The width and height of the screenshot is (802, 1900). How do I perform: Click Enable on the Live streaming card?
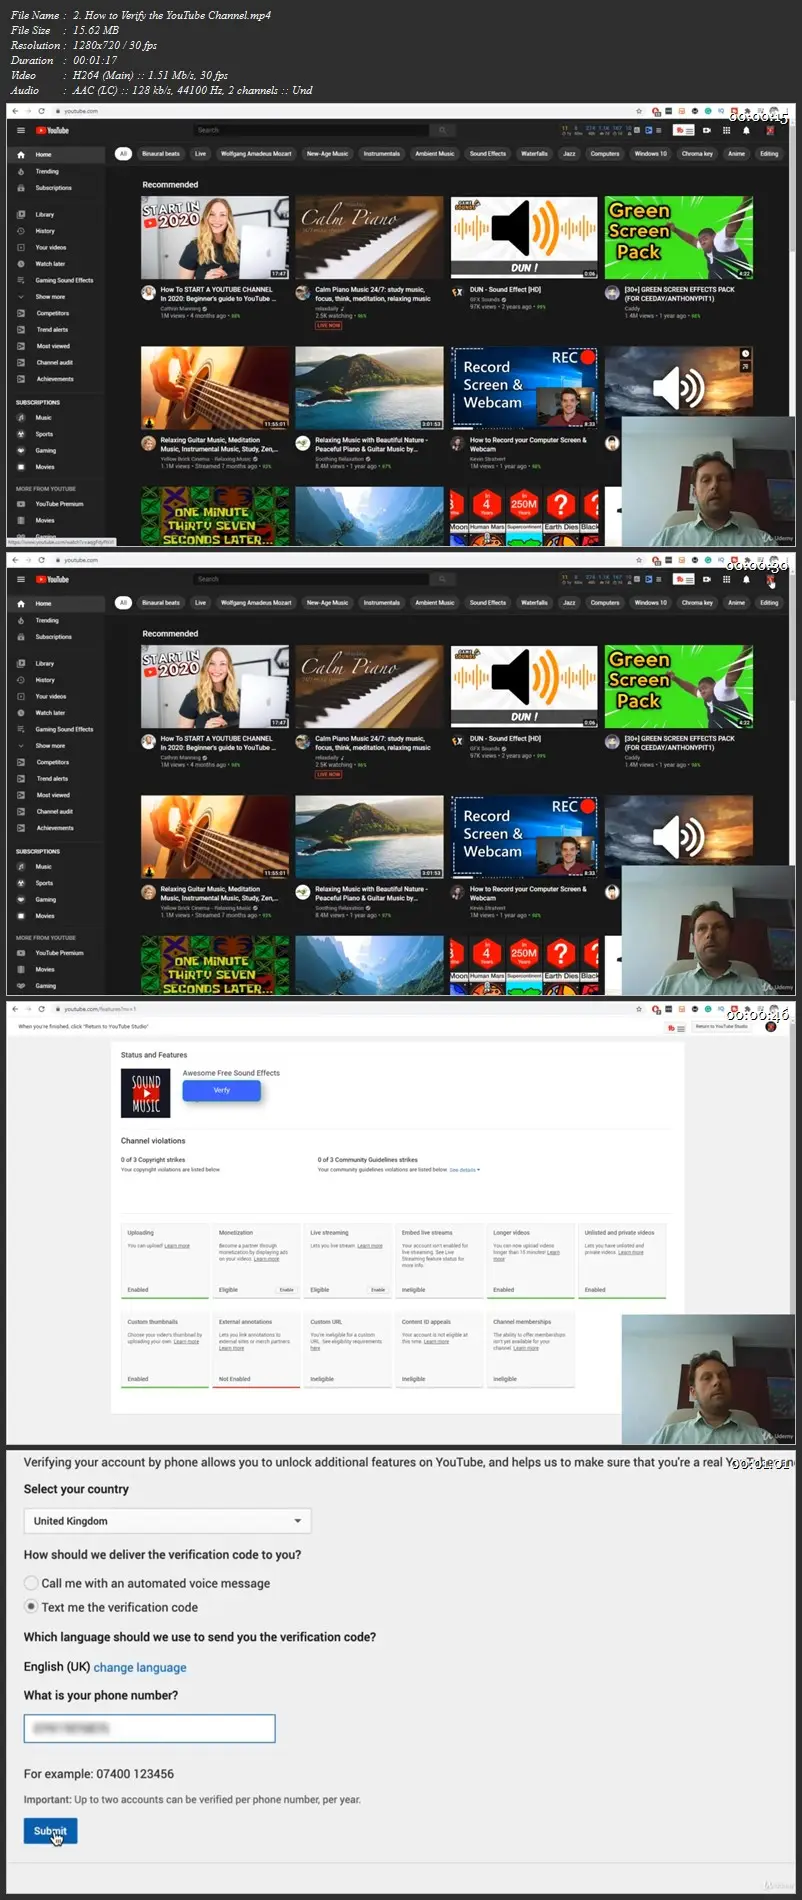378,1290
